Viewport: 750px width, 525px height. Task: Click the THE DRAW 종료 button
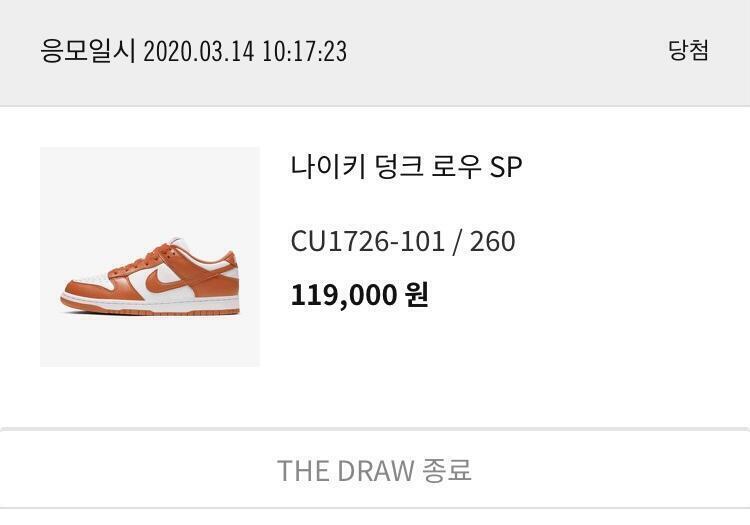[x=375, y=470]
